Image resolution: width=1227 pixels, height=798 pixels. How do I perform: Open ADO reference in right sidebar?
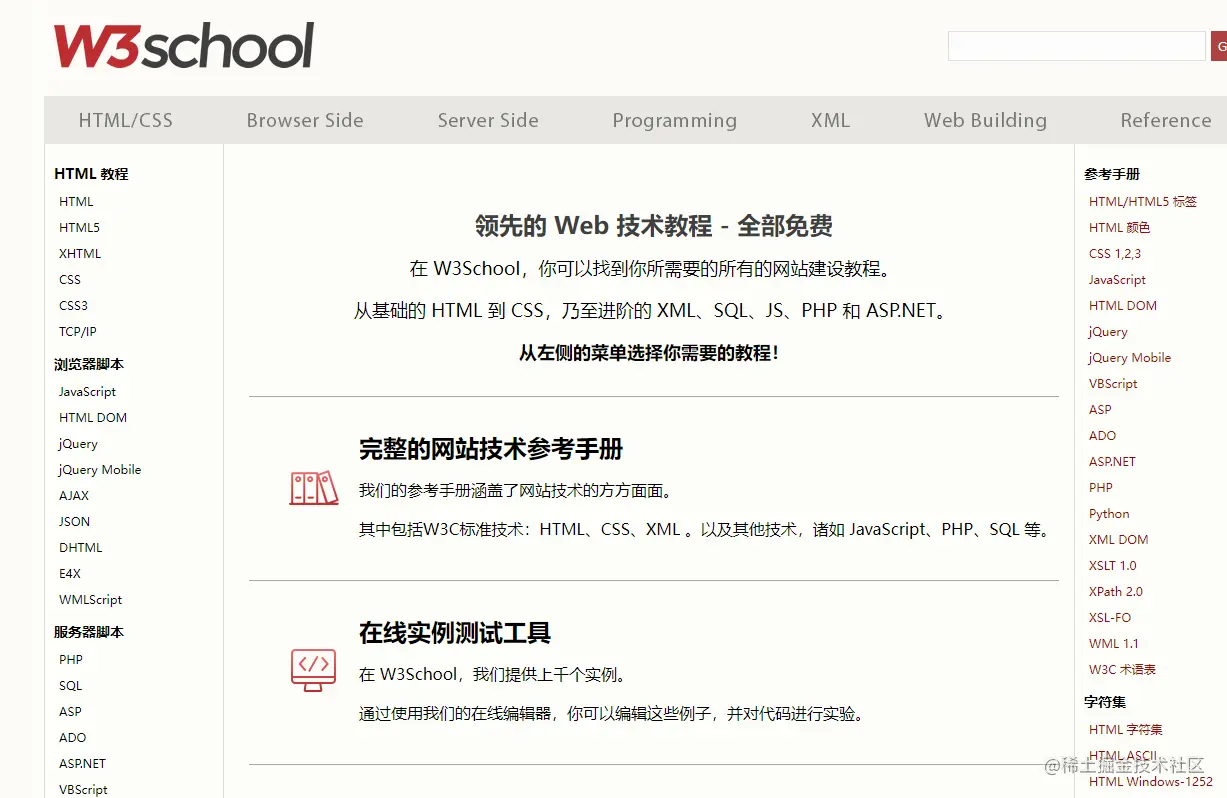tap(1103, 435)
